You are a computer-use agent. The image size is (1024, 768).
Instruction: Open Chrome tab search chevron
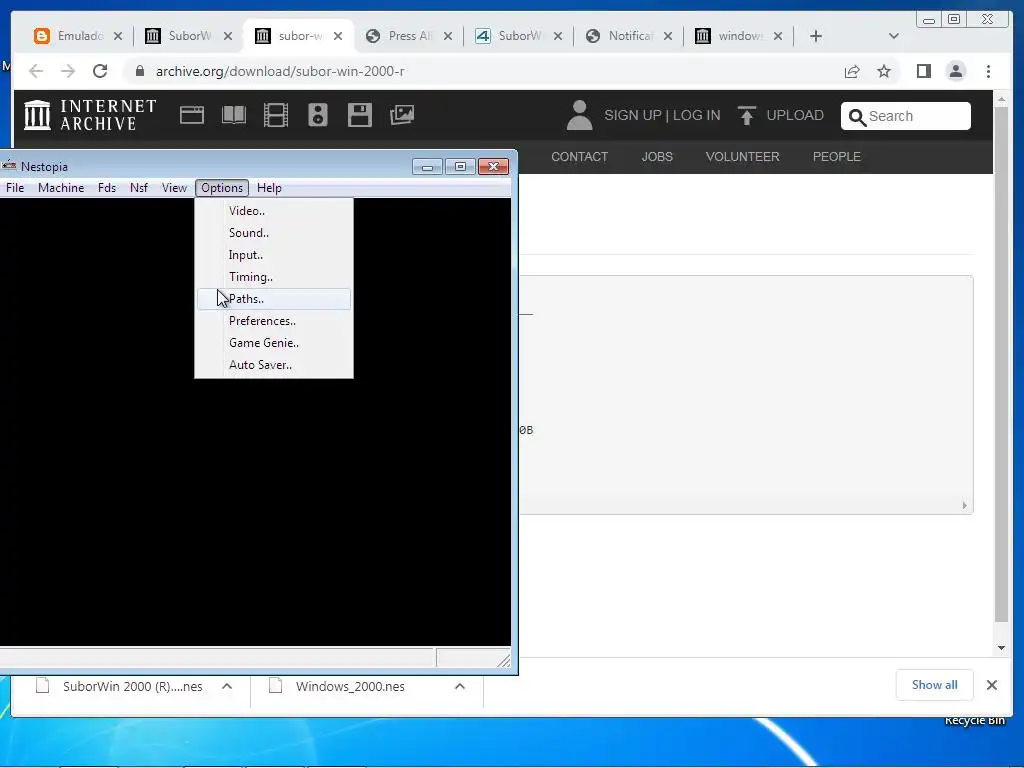pos(893,36)
